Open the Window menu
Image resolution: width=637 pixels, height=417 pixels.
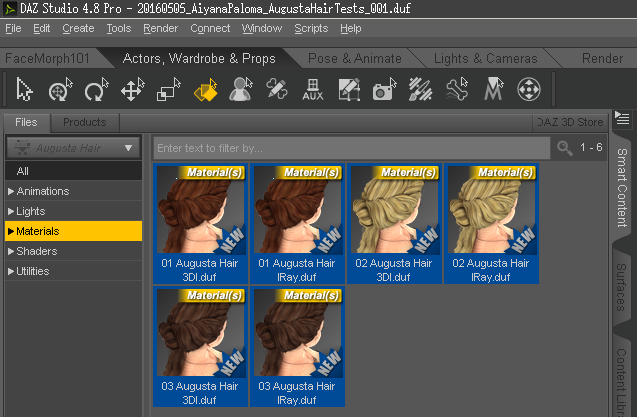[x=262, y=28]
